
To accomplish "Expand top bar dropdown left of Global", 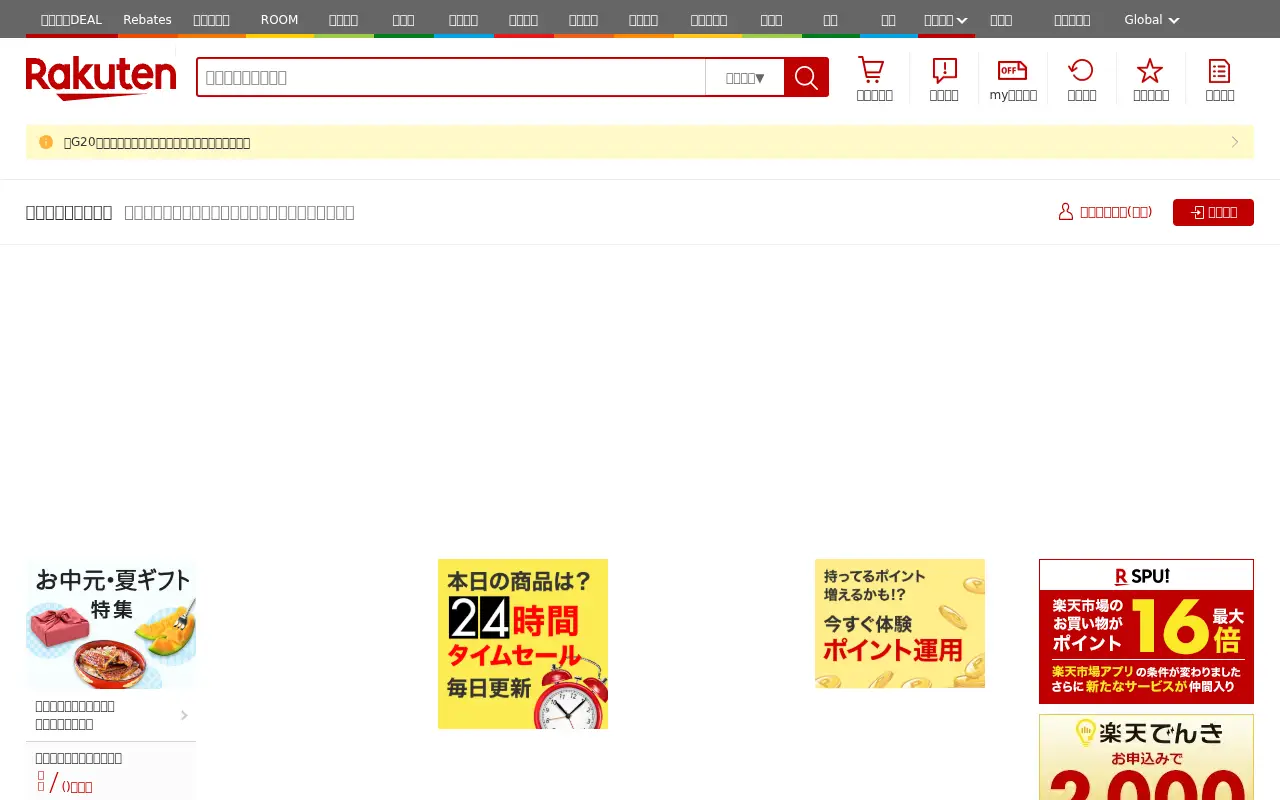I will (946, 20).
